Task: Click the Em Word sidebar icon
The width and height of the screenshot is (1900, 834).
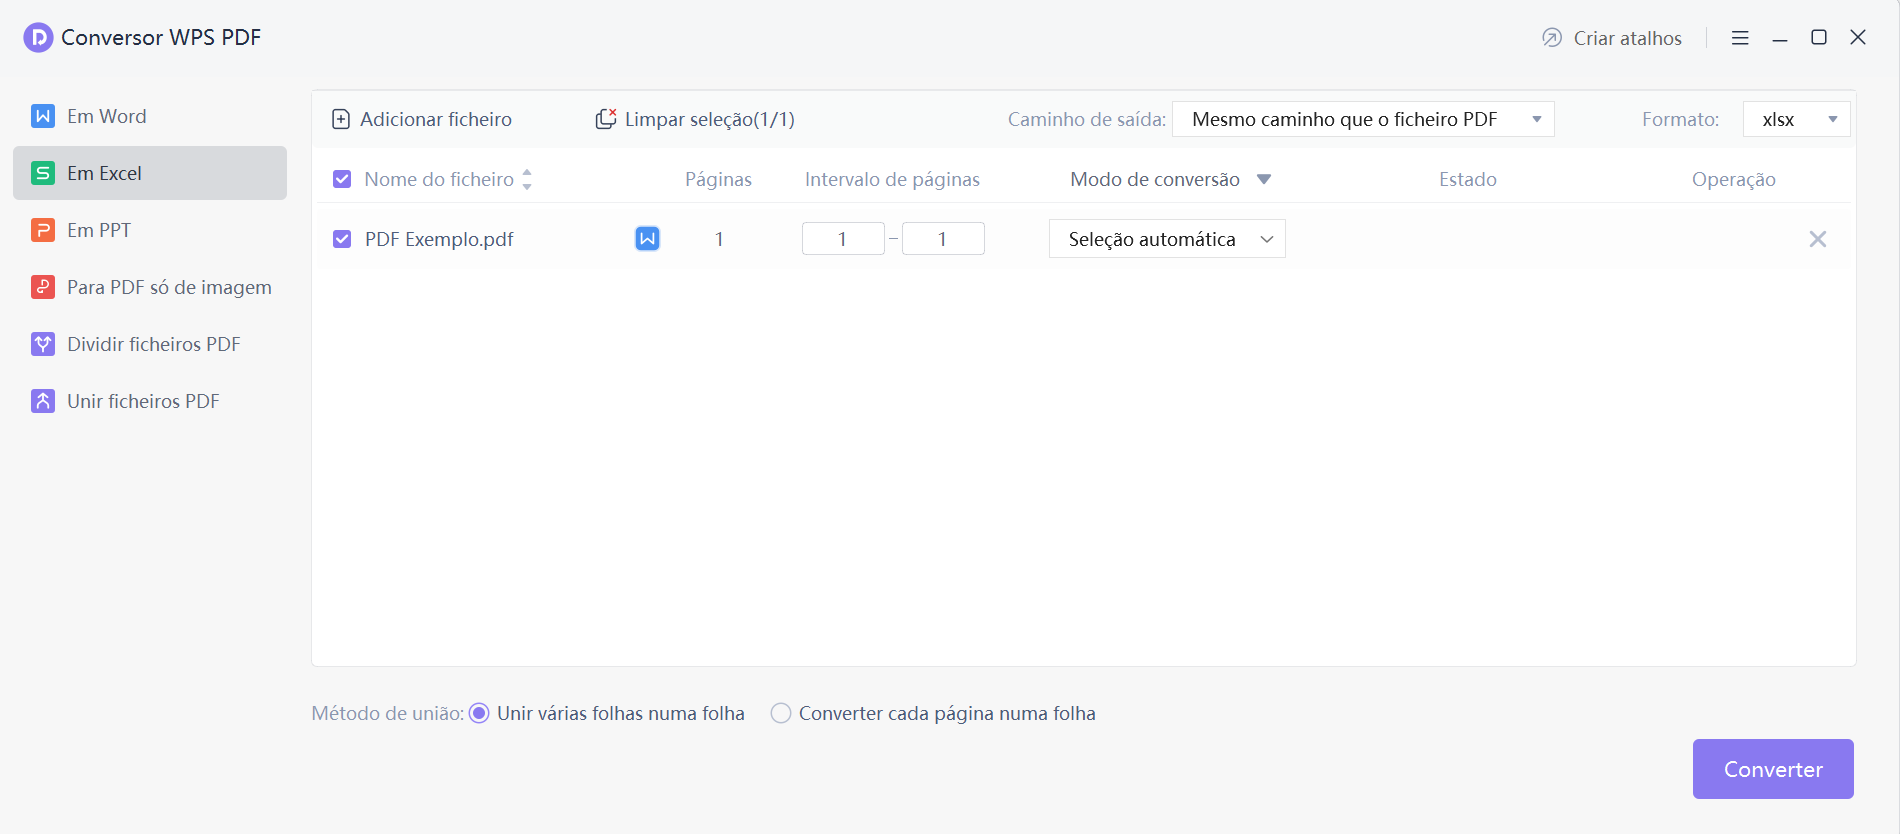Action: 43,116
